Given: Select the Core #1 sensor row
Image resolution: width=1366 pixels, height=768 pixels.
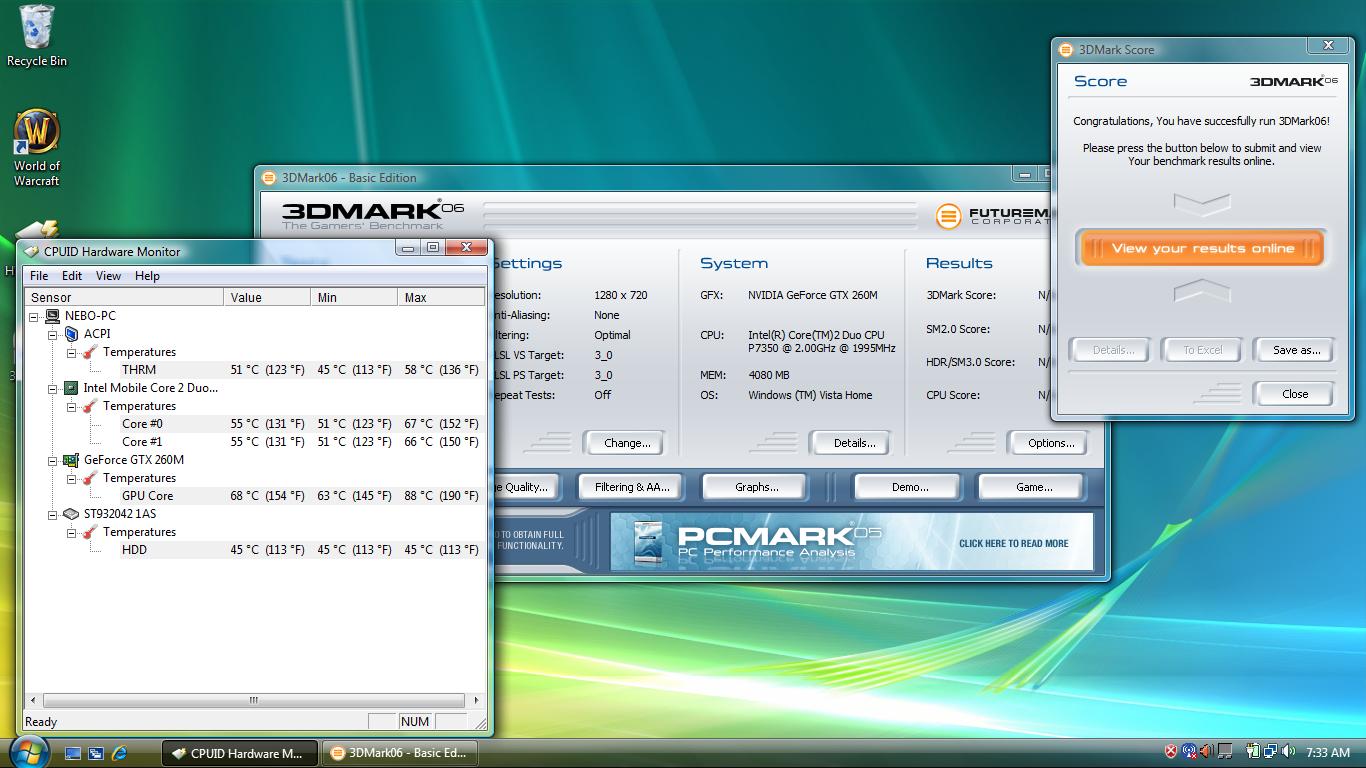Looking at the screenshot, I should (x=300, y=442).
